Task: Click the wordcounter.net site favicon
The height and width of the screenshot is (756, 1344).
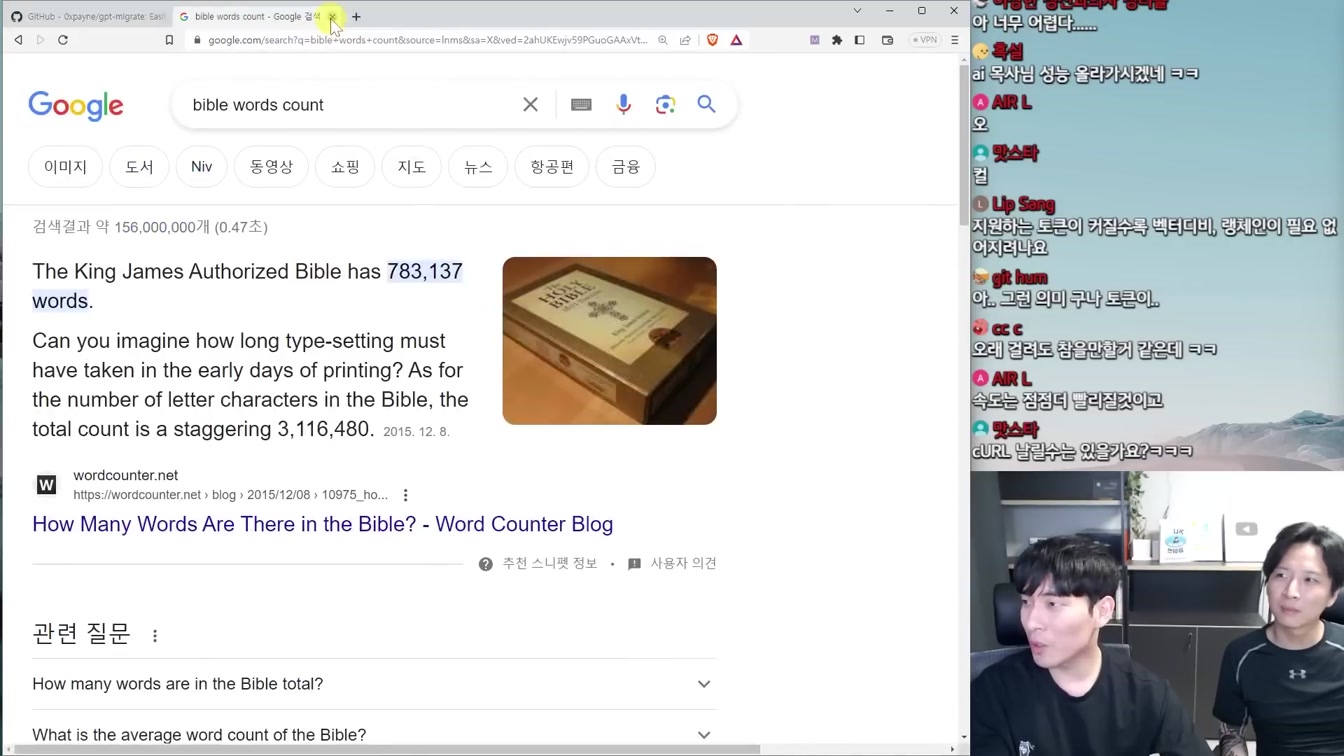Action: (x=46, y=485)
